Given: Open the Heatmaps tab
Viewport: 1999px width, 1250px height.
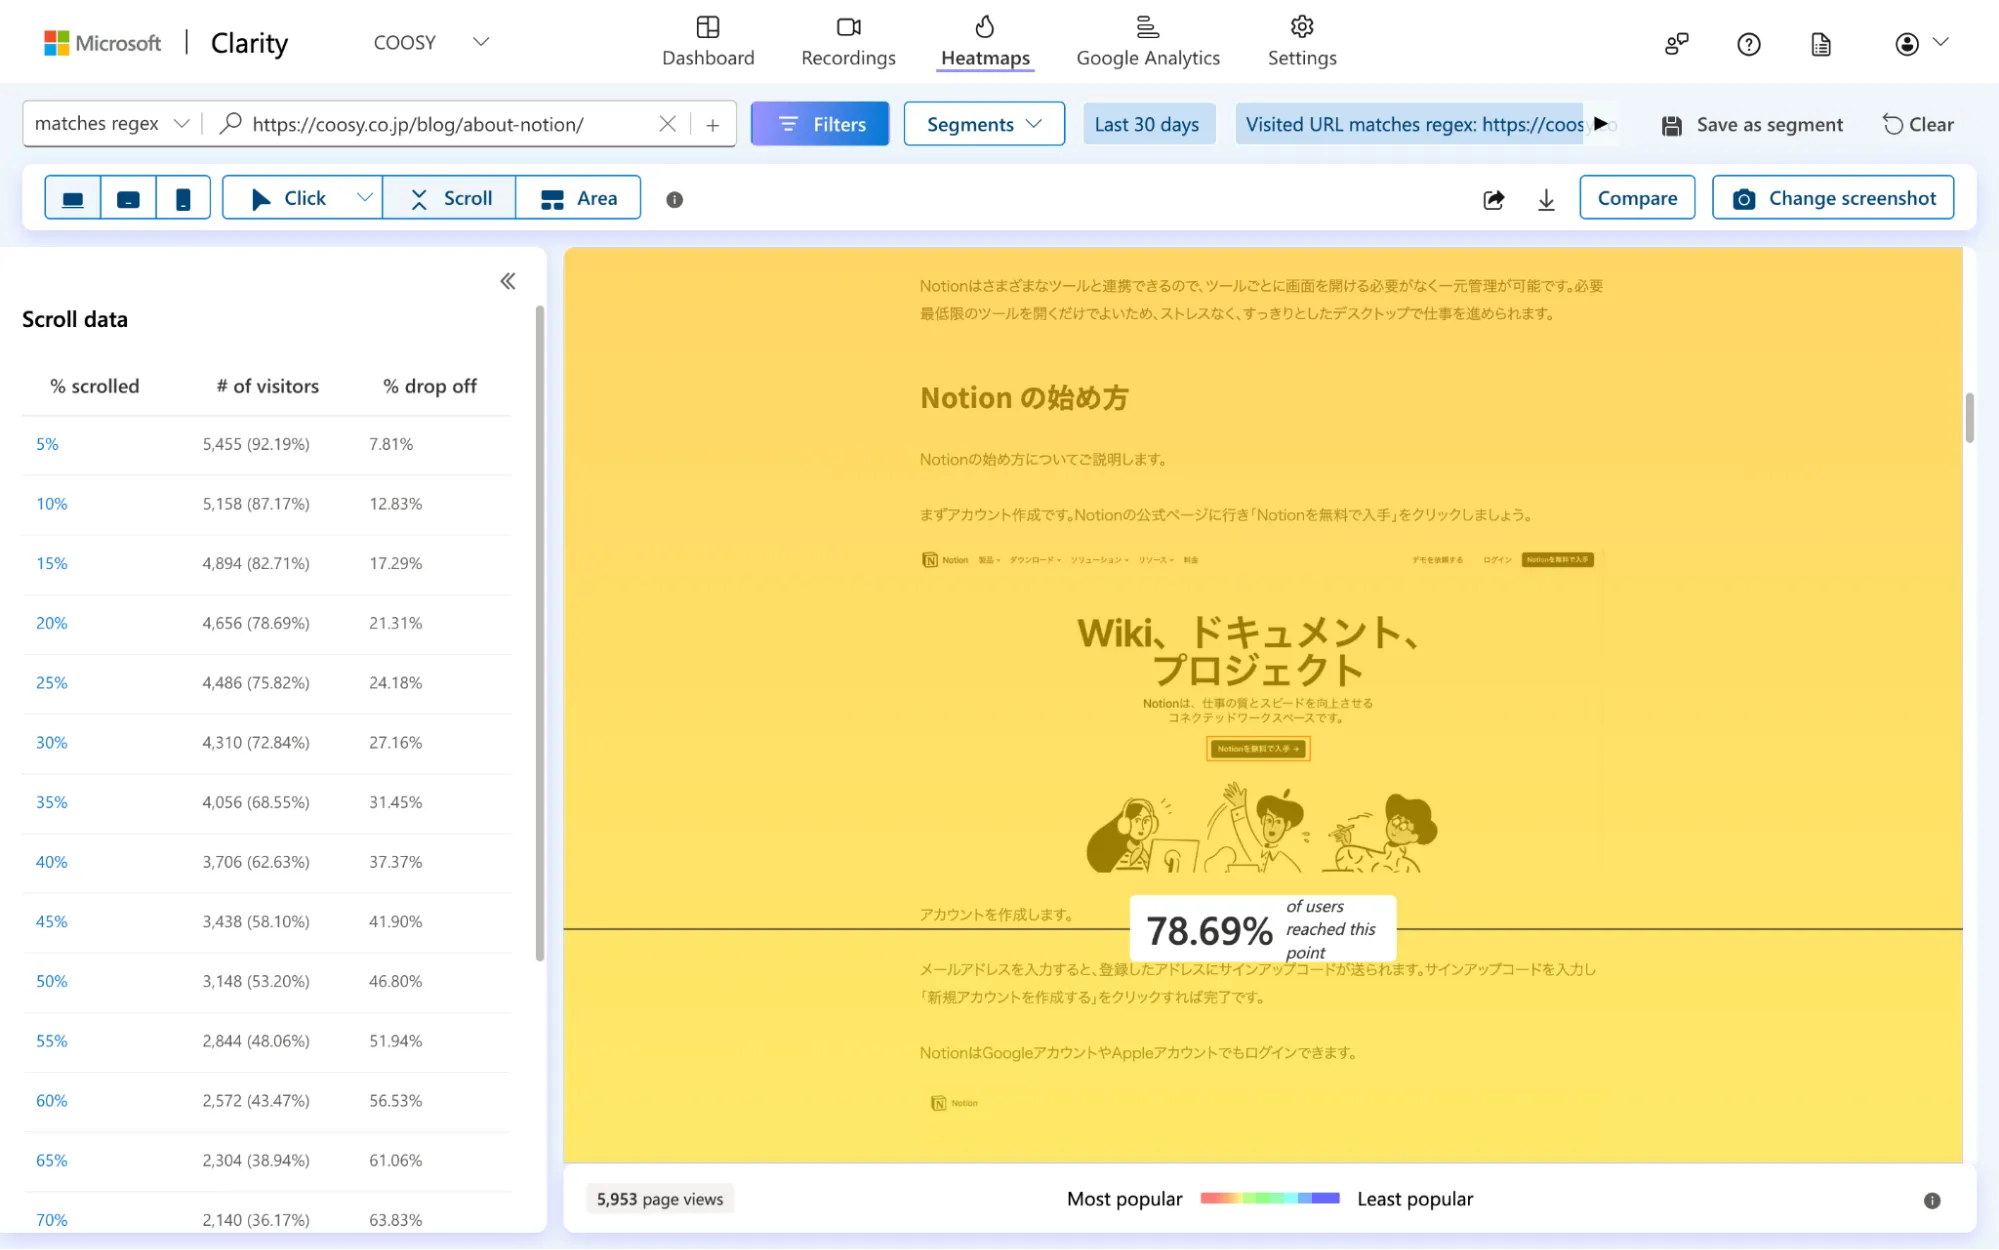Looking at the screenshot, I should tap(985, 41).
